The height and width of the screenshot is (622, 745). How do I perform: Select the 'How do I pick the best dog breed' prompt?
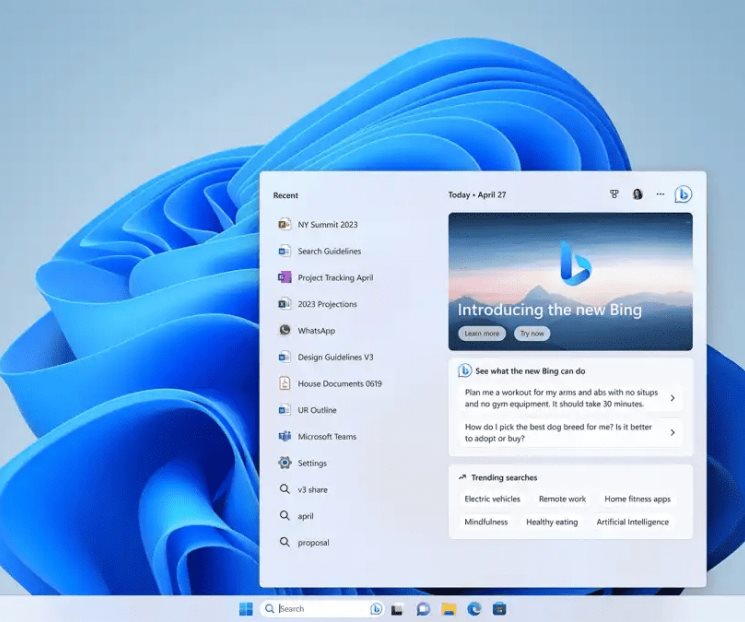[558, 432]
